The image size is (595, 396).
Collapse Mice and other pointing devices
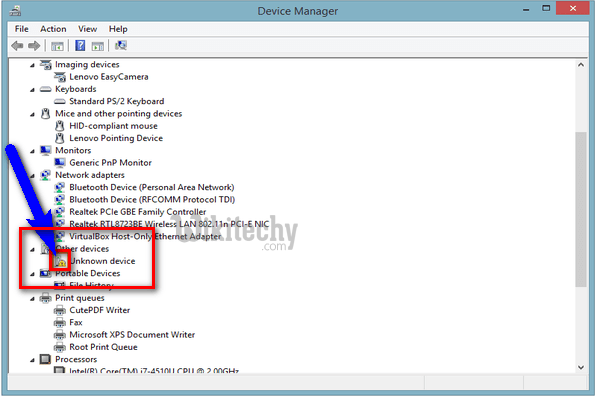tap(32, 115)
